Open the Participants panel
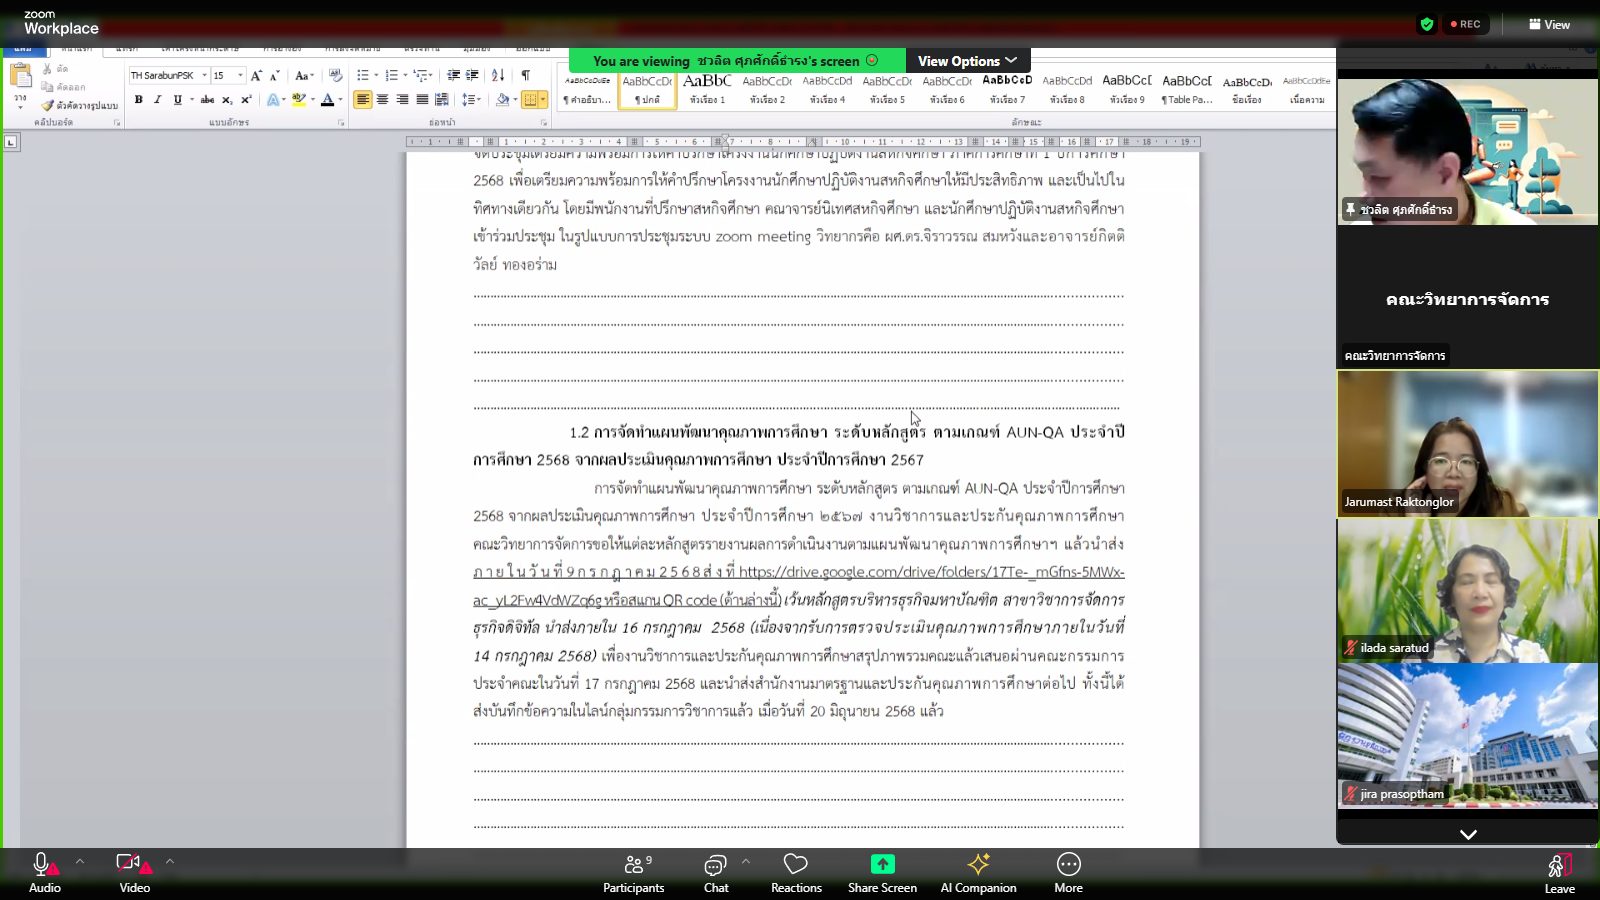1600x900 pixels. (633, 873)
